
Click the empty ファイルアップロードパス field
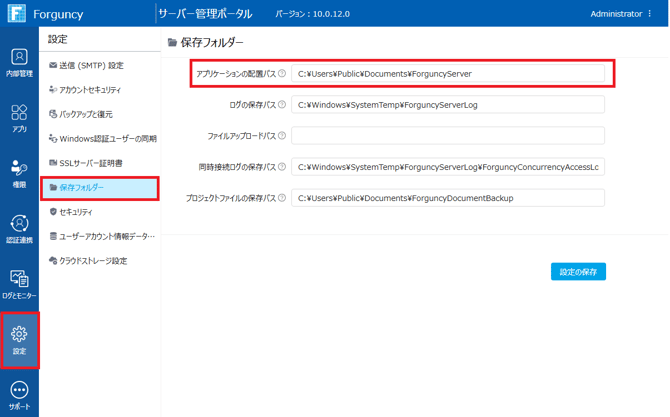click(x=448, y=135)
